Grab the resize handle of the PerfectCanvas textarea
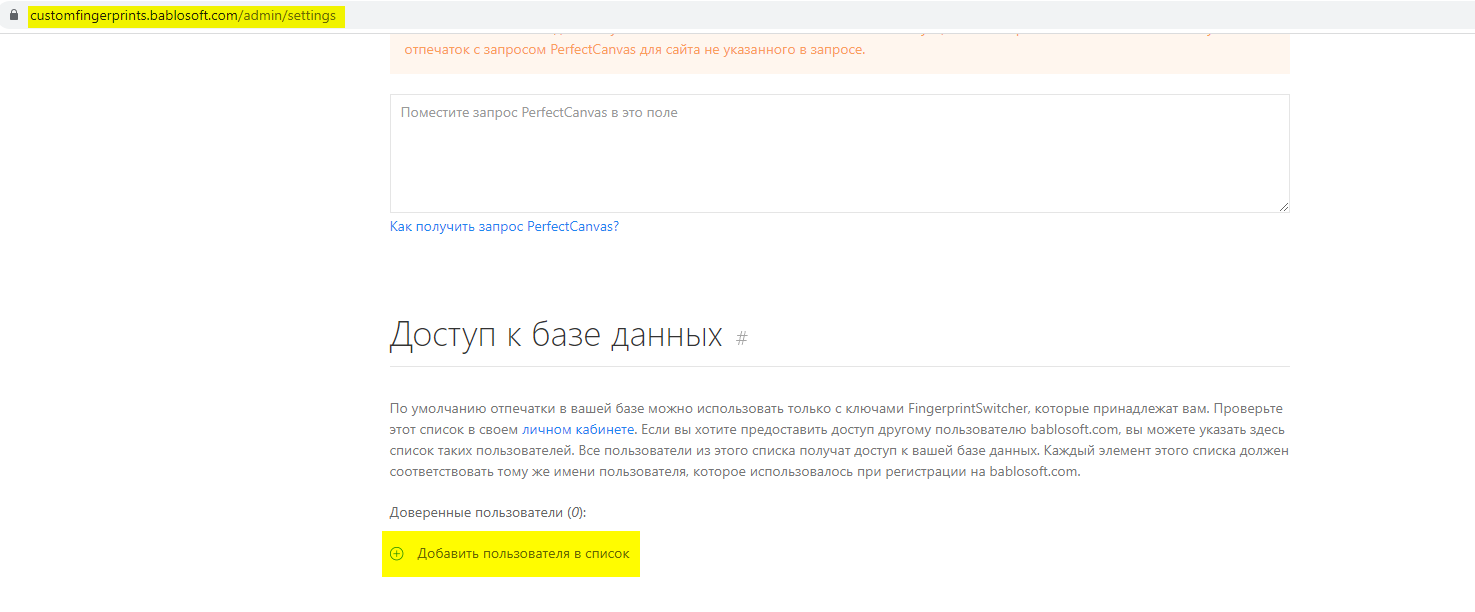The height and width of the screenshot is (612, 1475). pos(1283,206)
